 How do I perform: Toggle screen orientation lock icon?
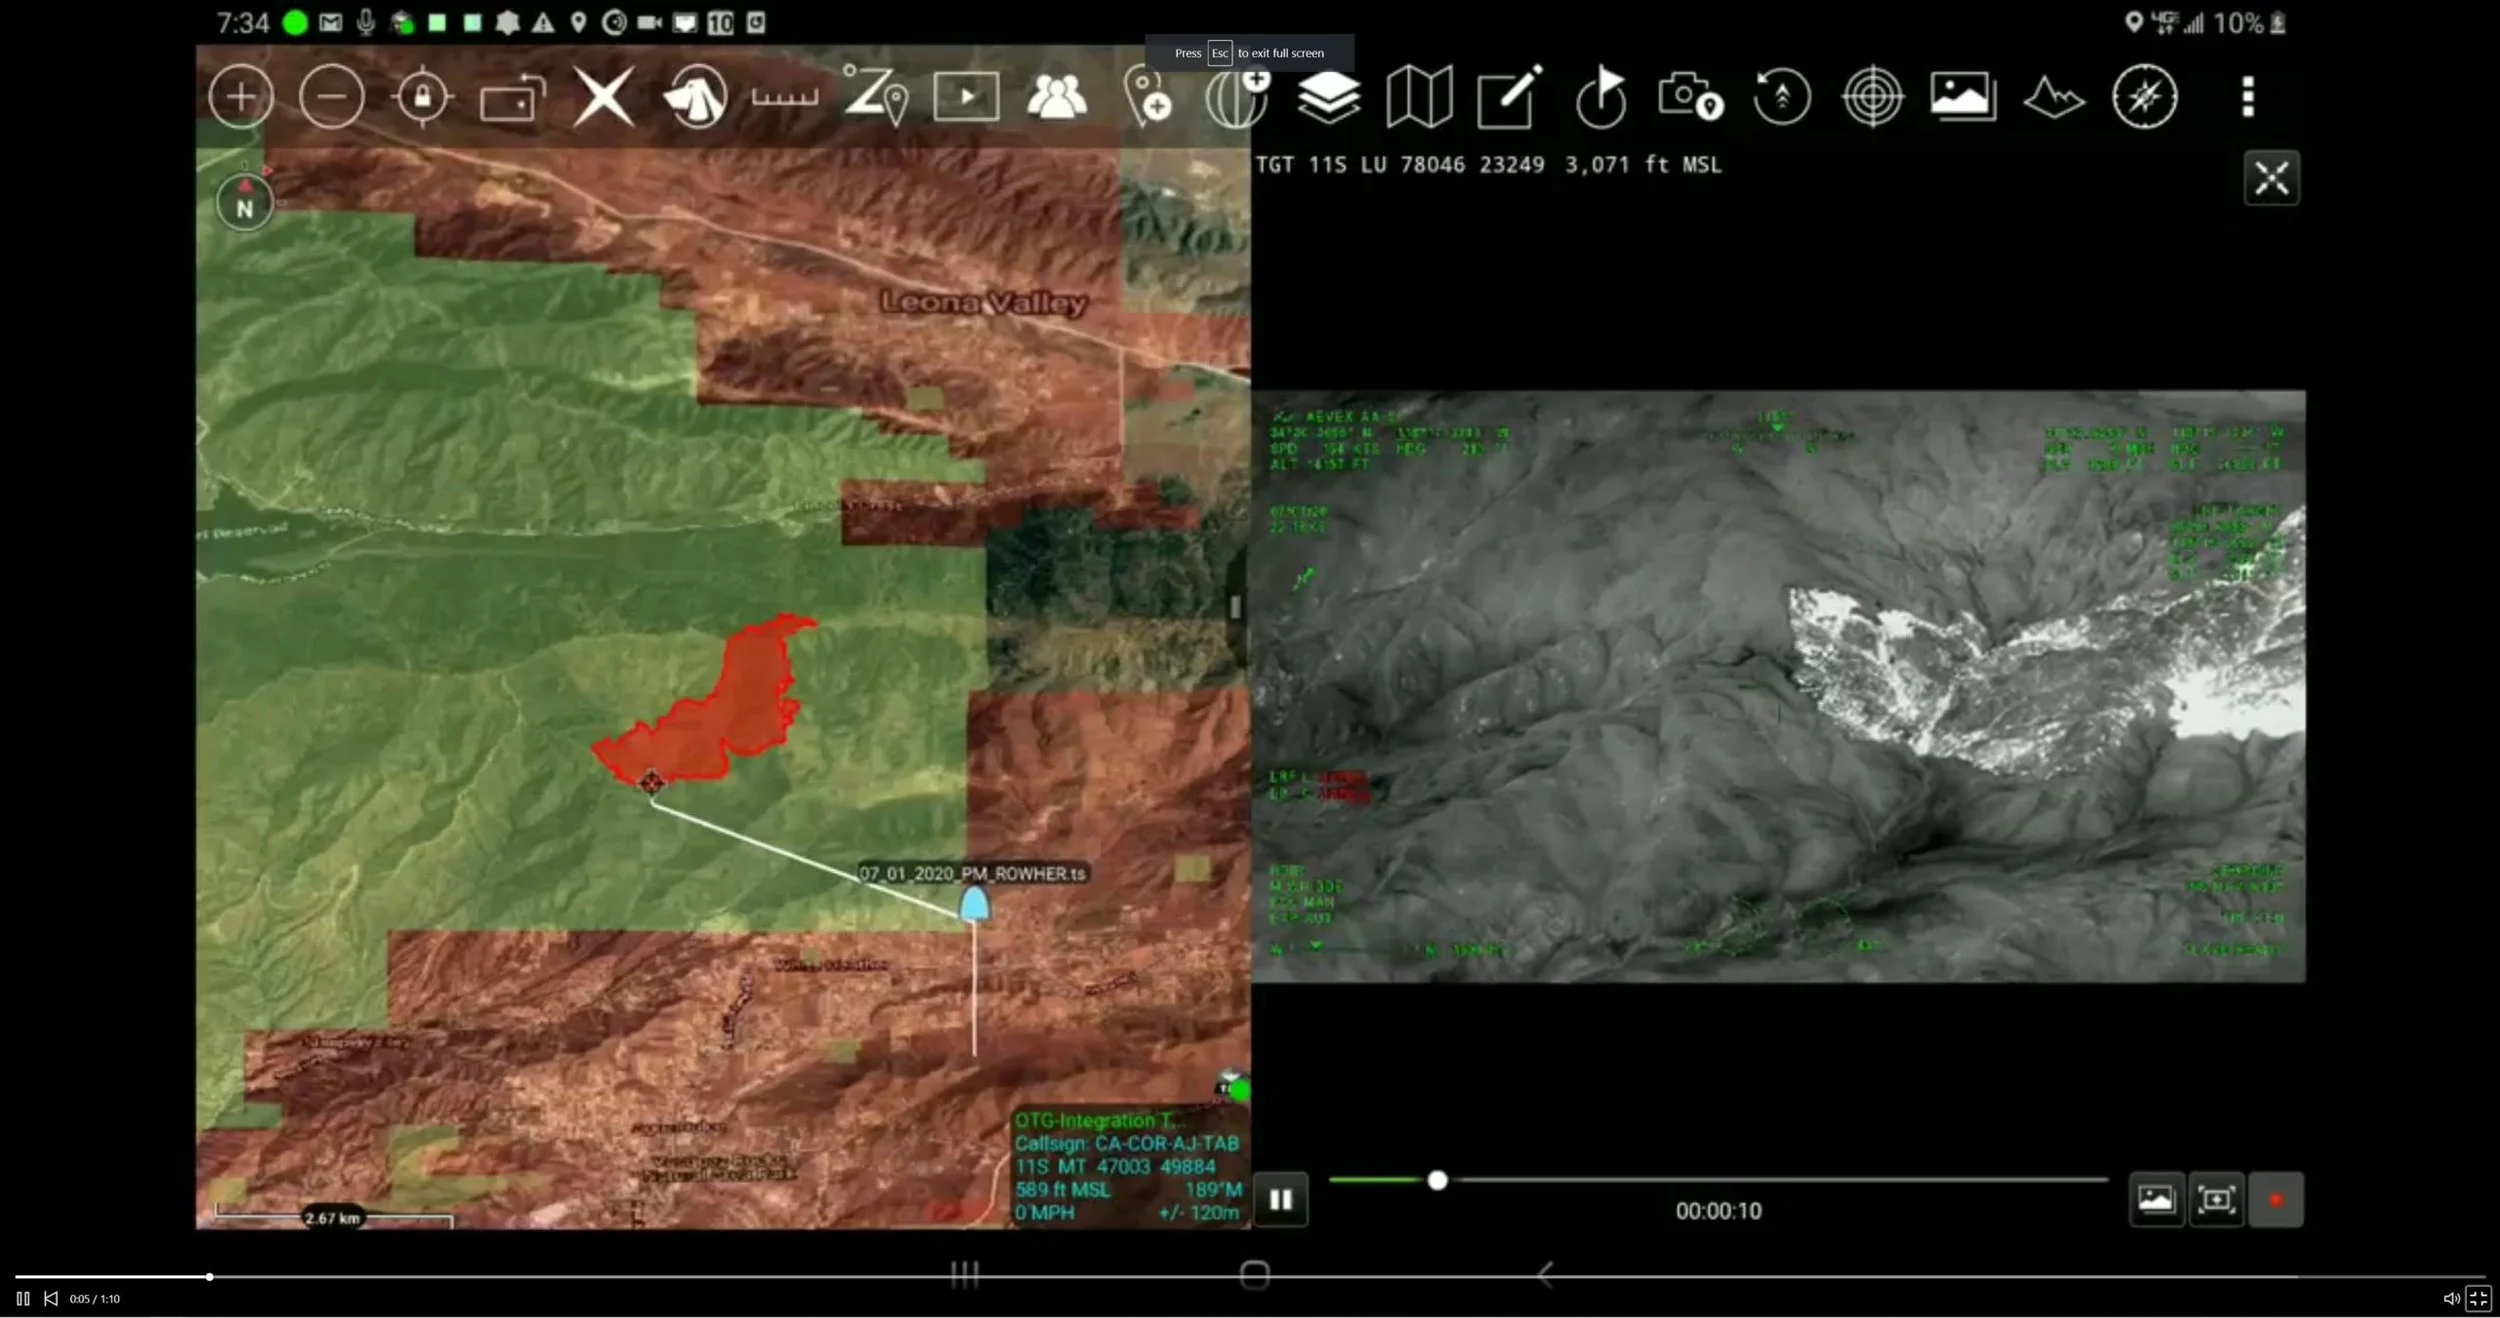[x=513, y=97]
